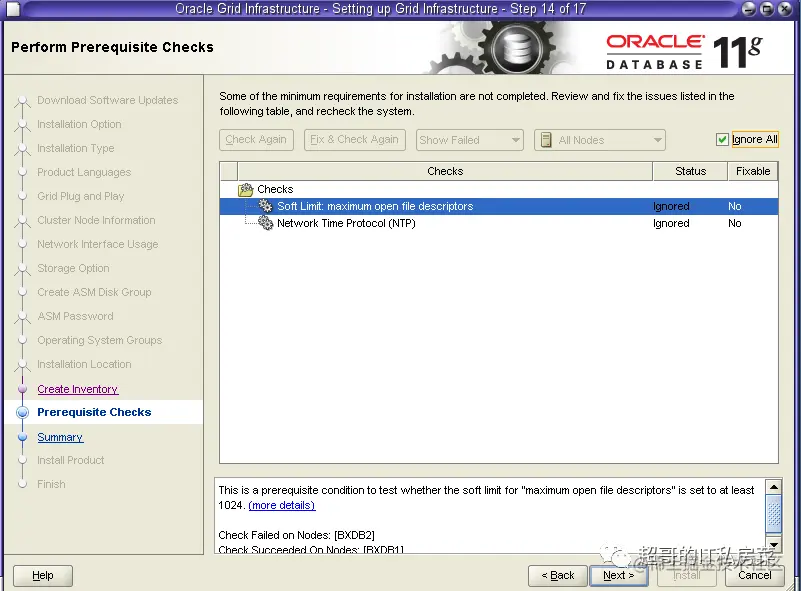The width and height of the screenshot is (801, 591).
Task: Click the Fix & Check Again button
Action: point(355,140)
